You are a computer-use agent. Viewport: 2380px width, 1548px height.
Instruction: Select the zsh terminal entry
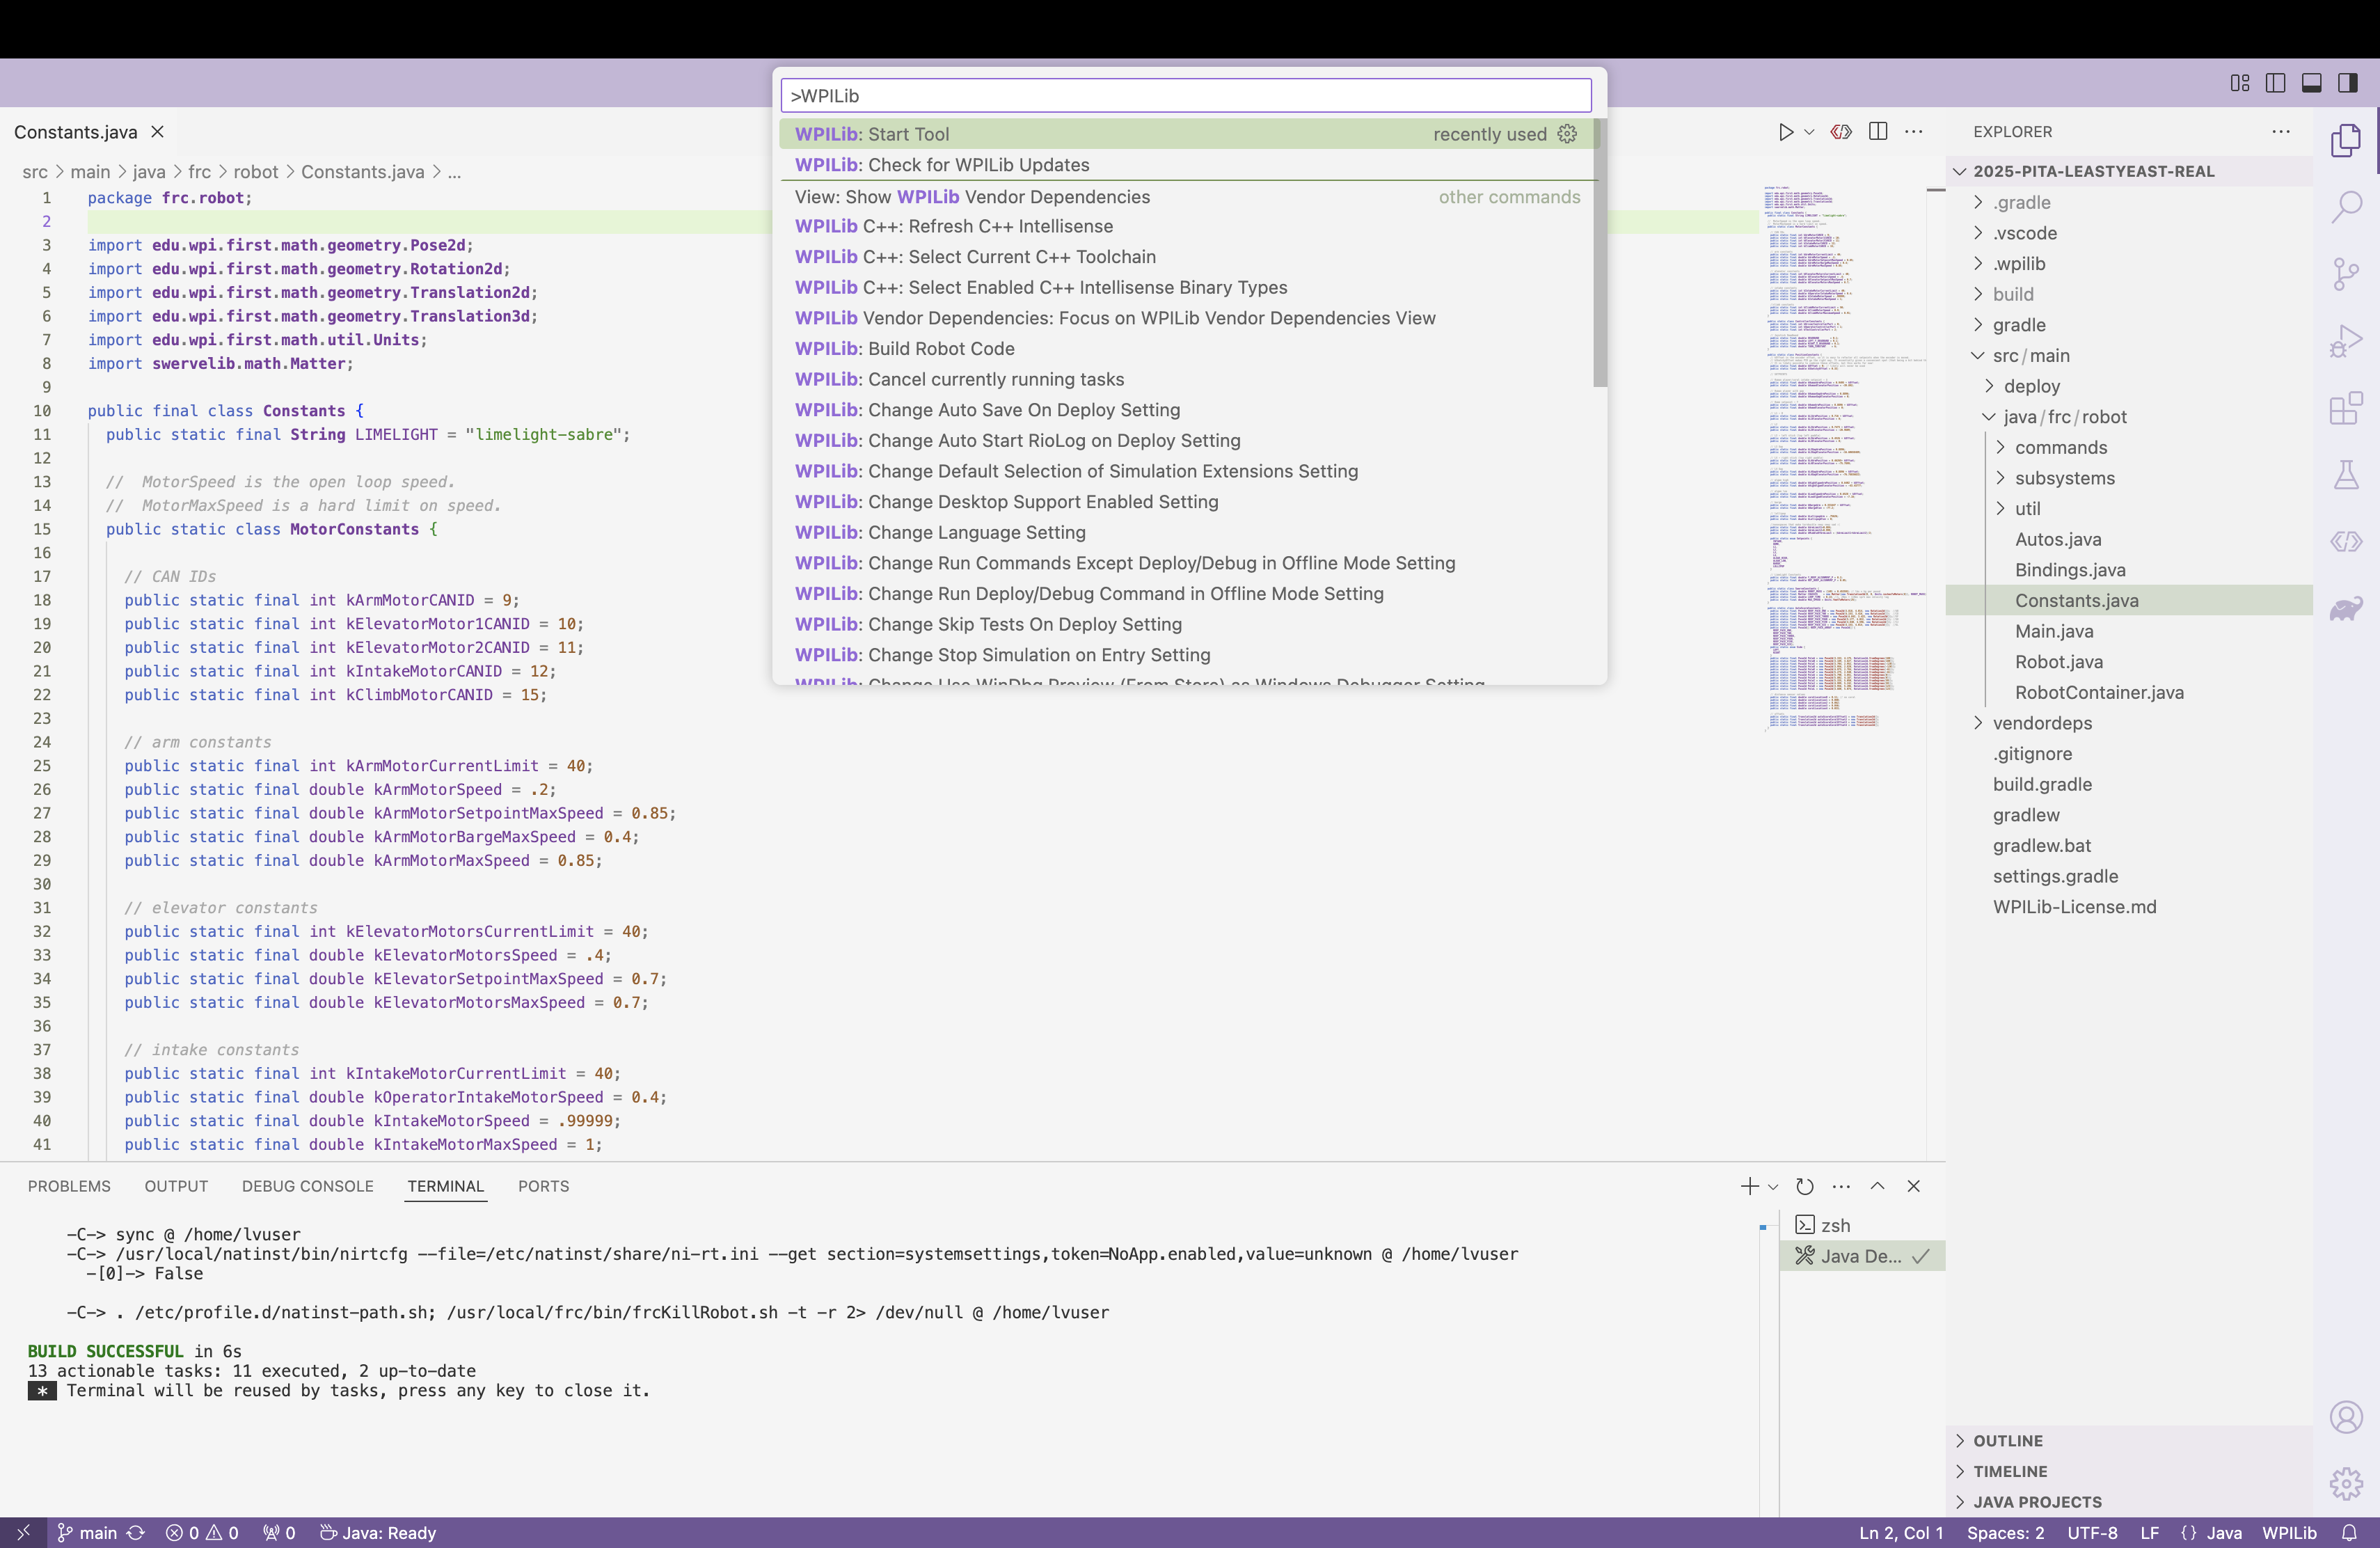(1862, 1225)
